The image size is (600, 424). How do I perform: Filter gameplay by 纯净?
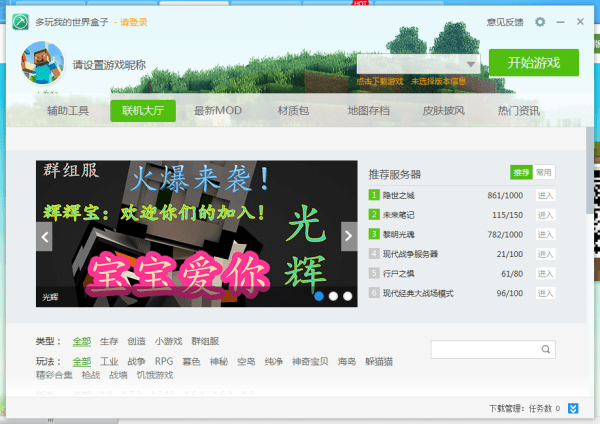click(274, 361)
